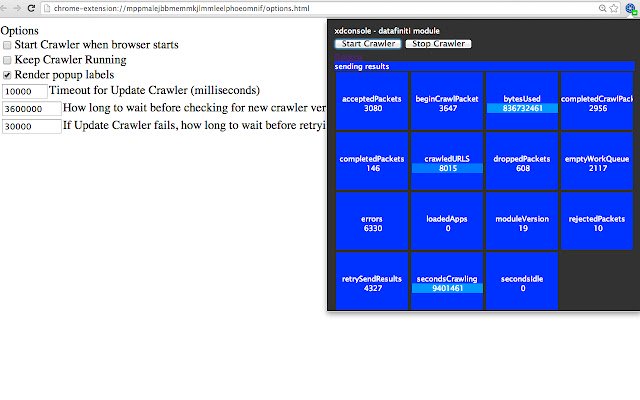Image resolution: width=640 pixels, height=400 pixels.
Task: Click the errors tile
Action: pos(372,221)
